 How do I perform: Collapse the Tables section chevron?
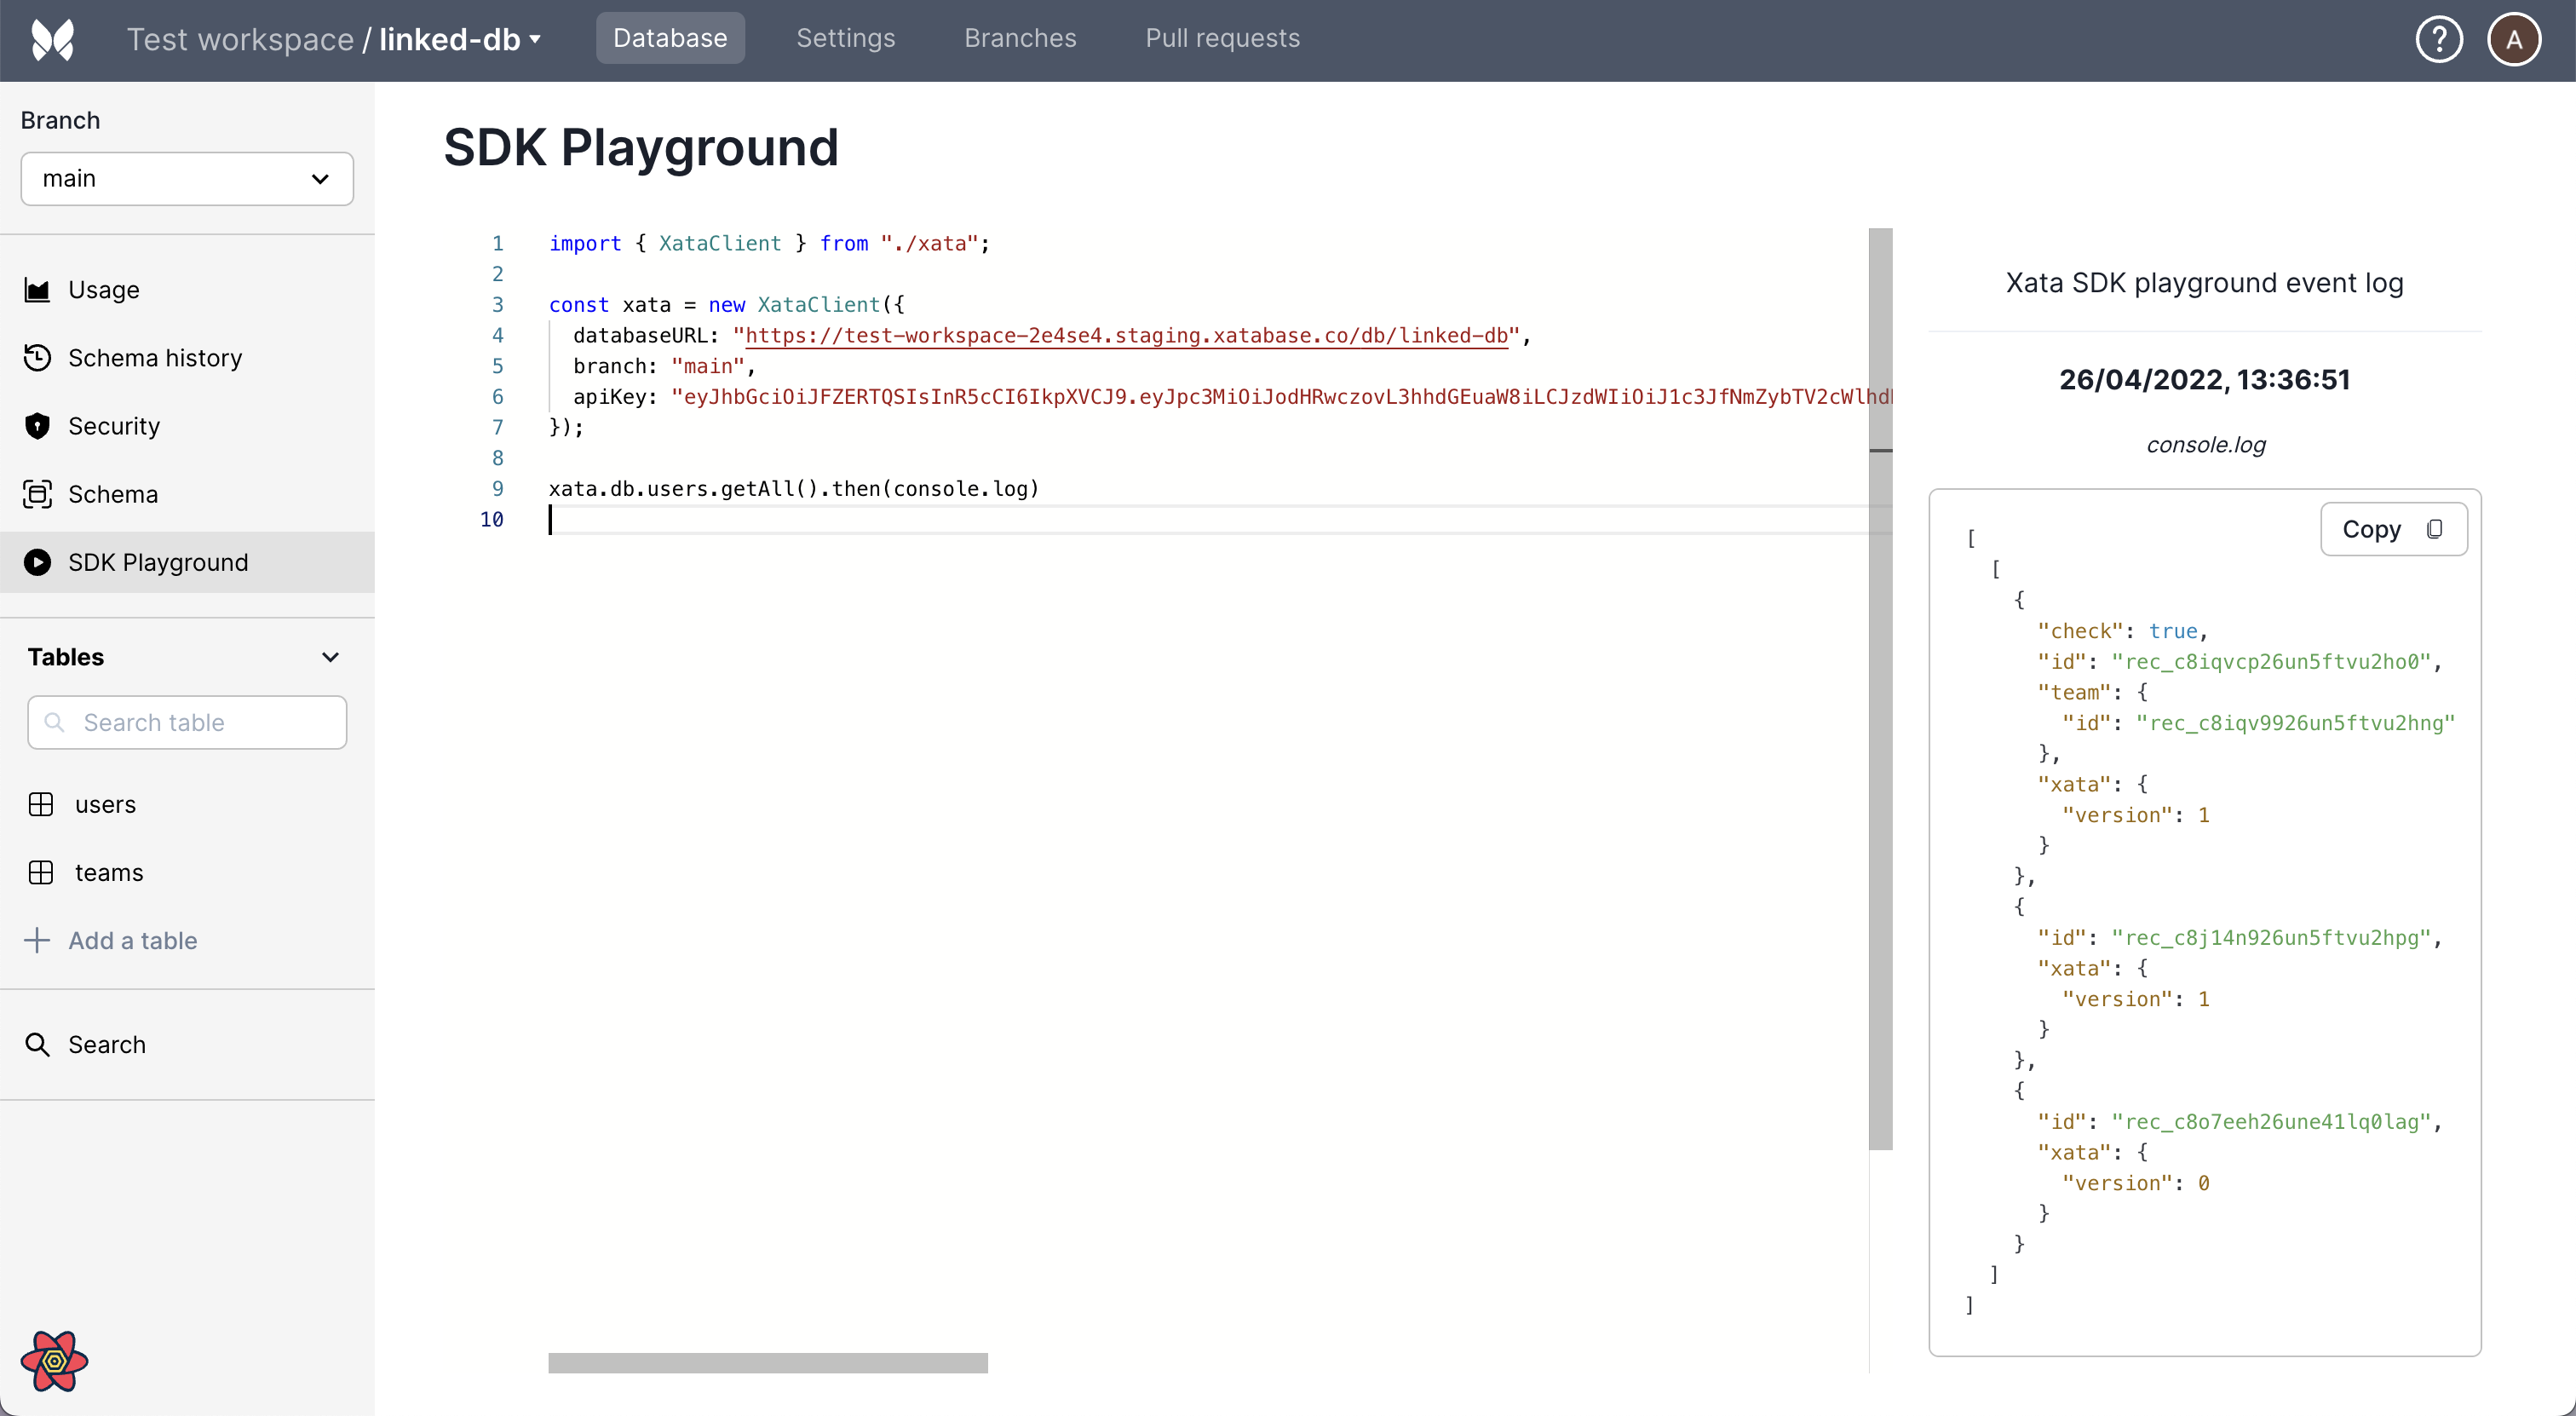pos(330,657)
